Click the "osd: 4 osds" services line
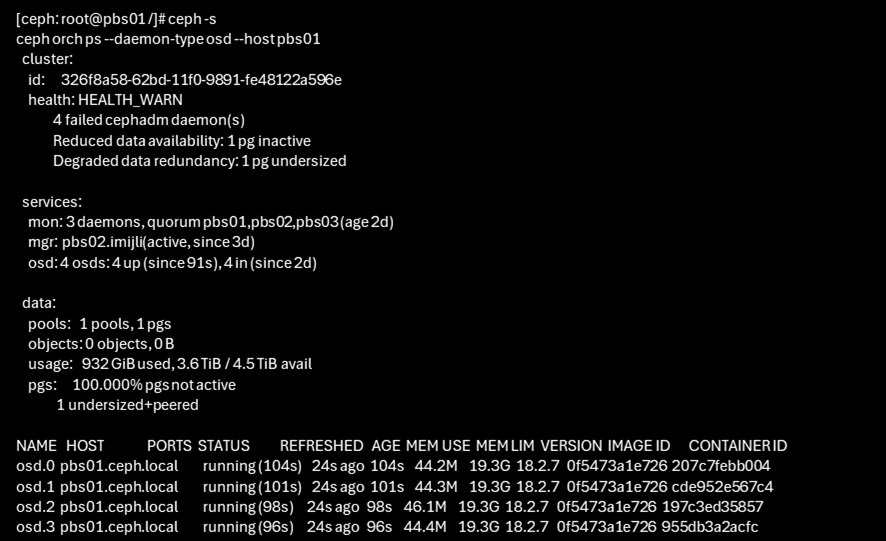The image size is (886, 541). coord(170,262)
